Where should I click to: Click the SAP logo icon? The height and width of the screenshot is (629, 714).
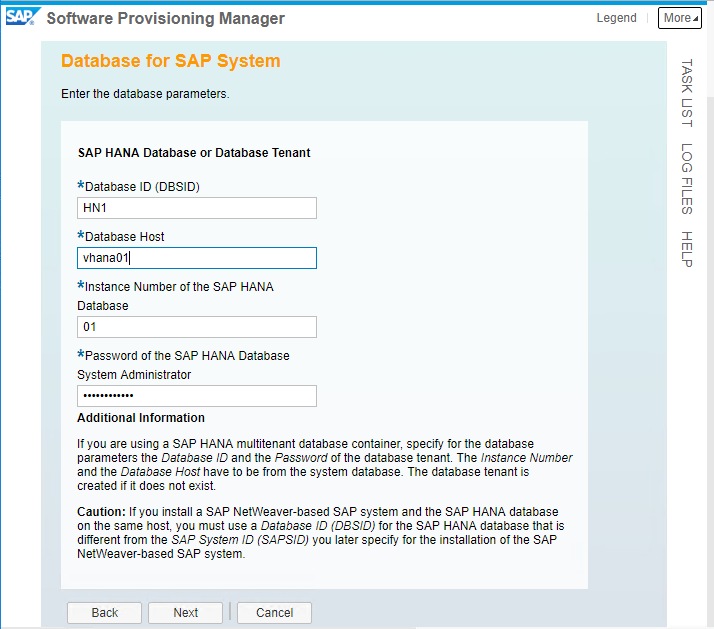click(23, 17)
